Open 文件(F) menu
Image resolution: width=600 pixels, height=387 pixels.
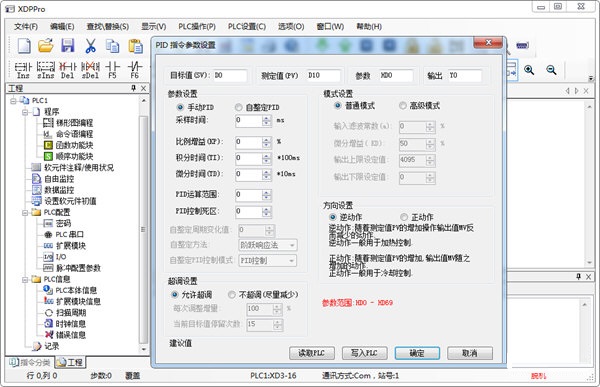[x=26, y=26]
